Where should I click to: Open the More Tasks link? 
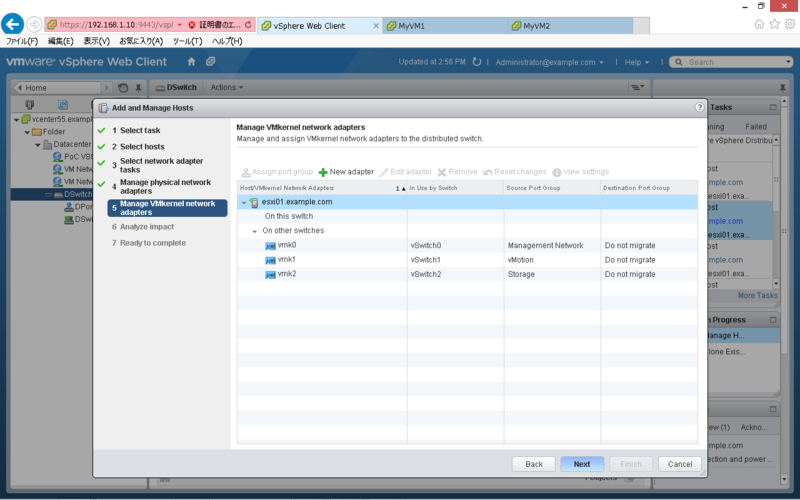click(x=757, y=295)
